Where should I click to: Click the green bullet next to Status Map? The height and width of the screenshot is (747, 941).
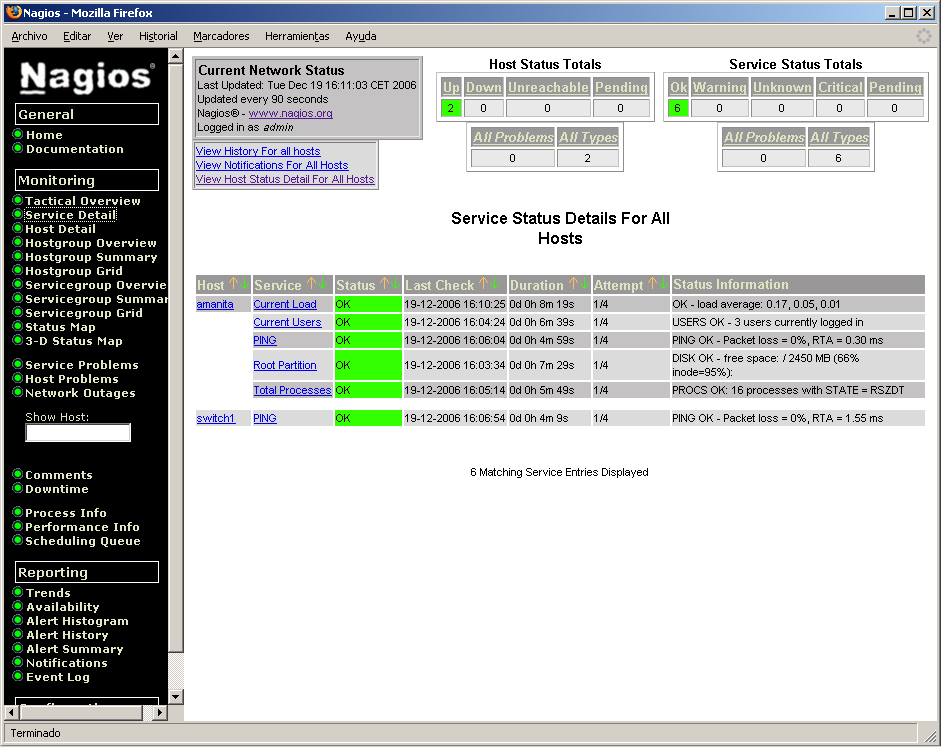point(18,326)
